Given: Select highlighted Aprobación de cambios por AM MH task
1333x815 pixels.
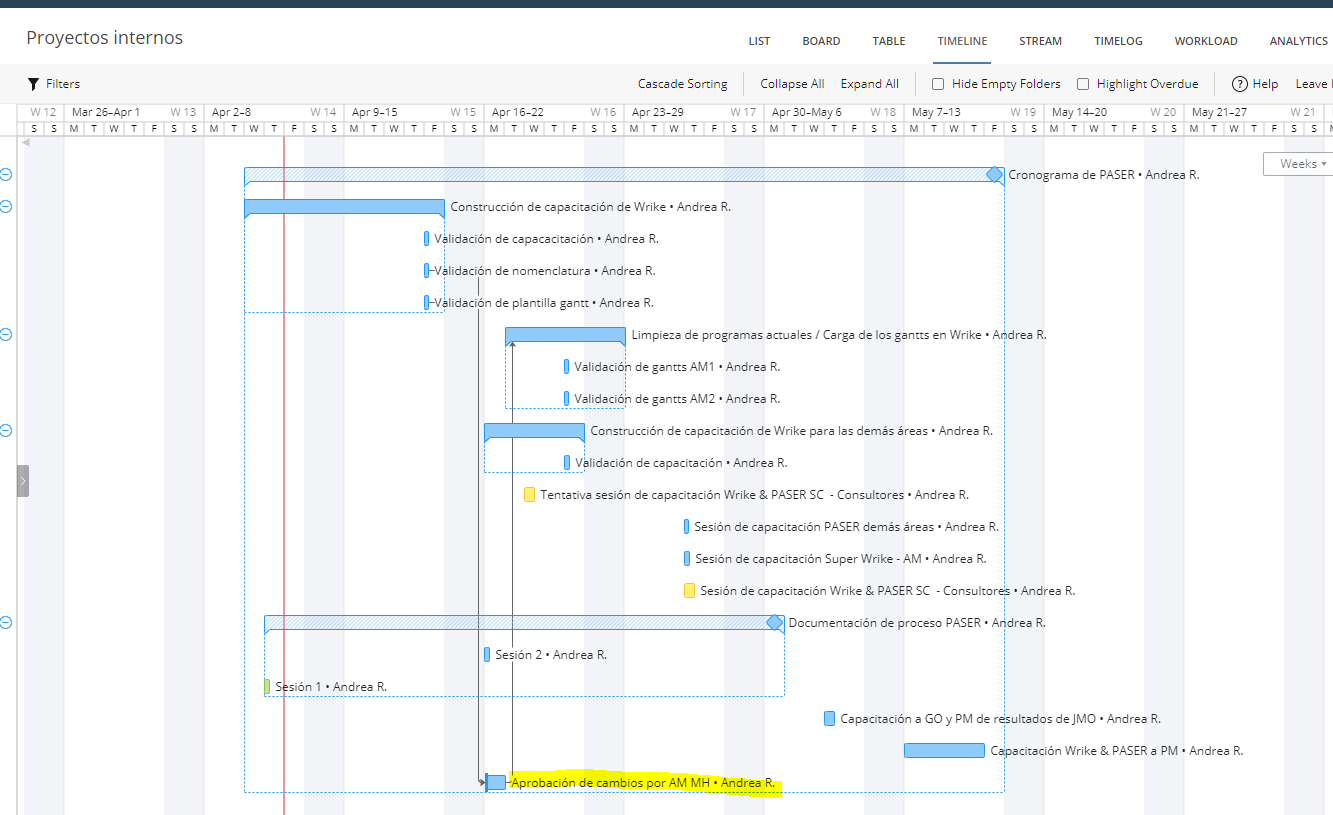Looking at the screenshot, I should click(642, 783).
